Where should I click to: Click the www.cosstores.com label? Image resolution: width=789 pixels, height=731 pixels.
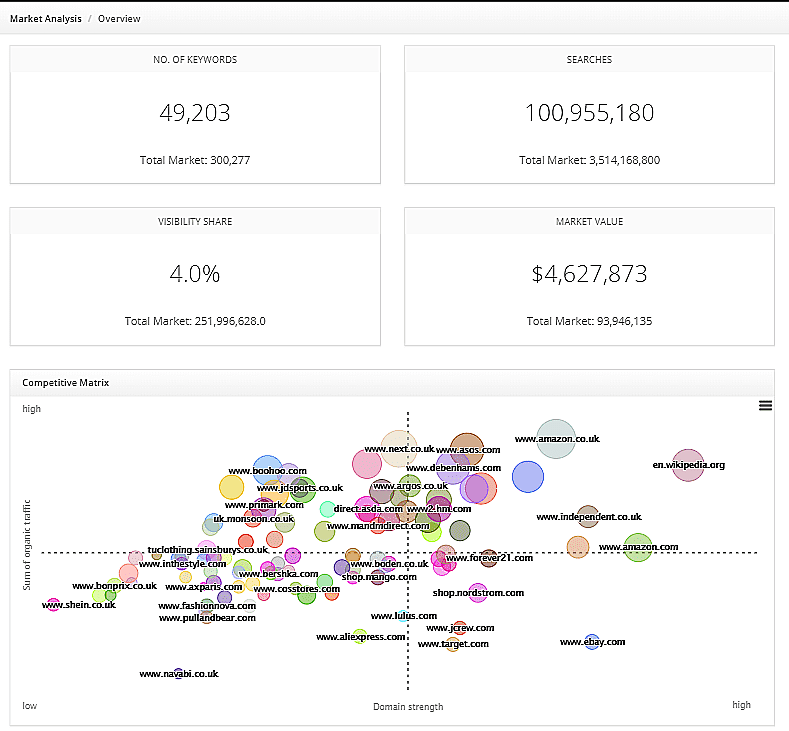[296, 589]
